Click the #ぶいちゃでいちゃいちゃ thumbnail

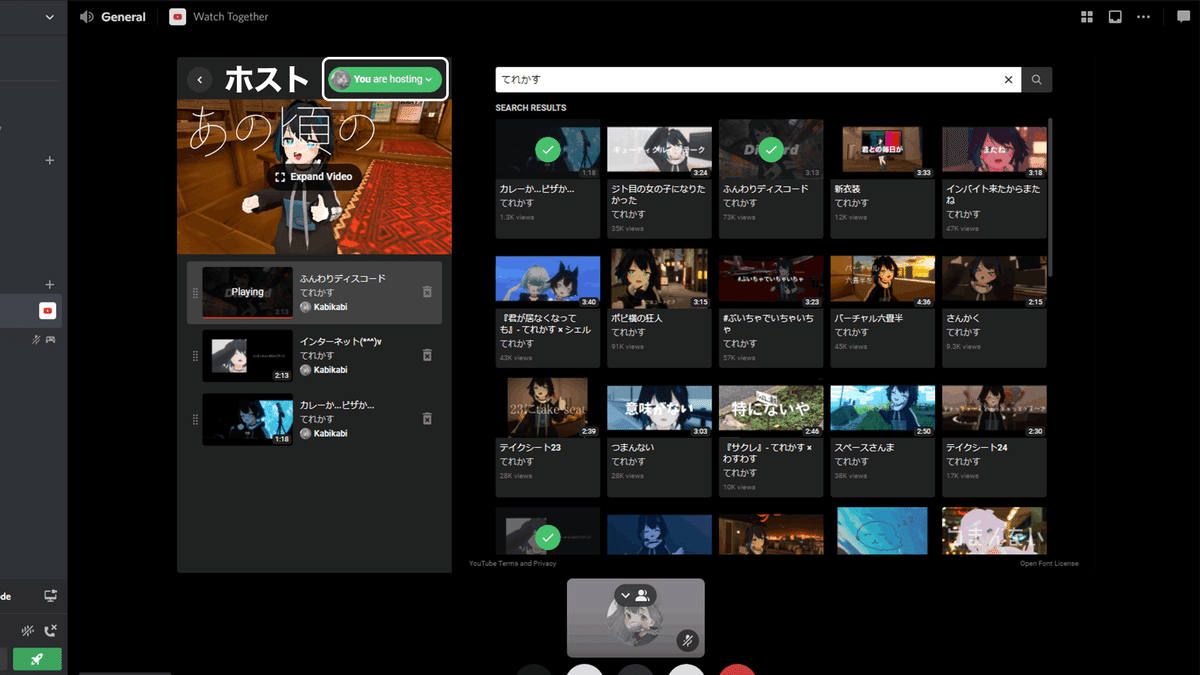(771, 279)
